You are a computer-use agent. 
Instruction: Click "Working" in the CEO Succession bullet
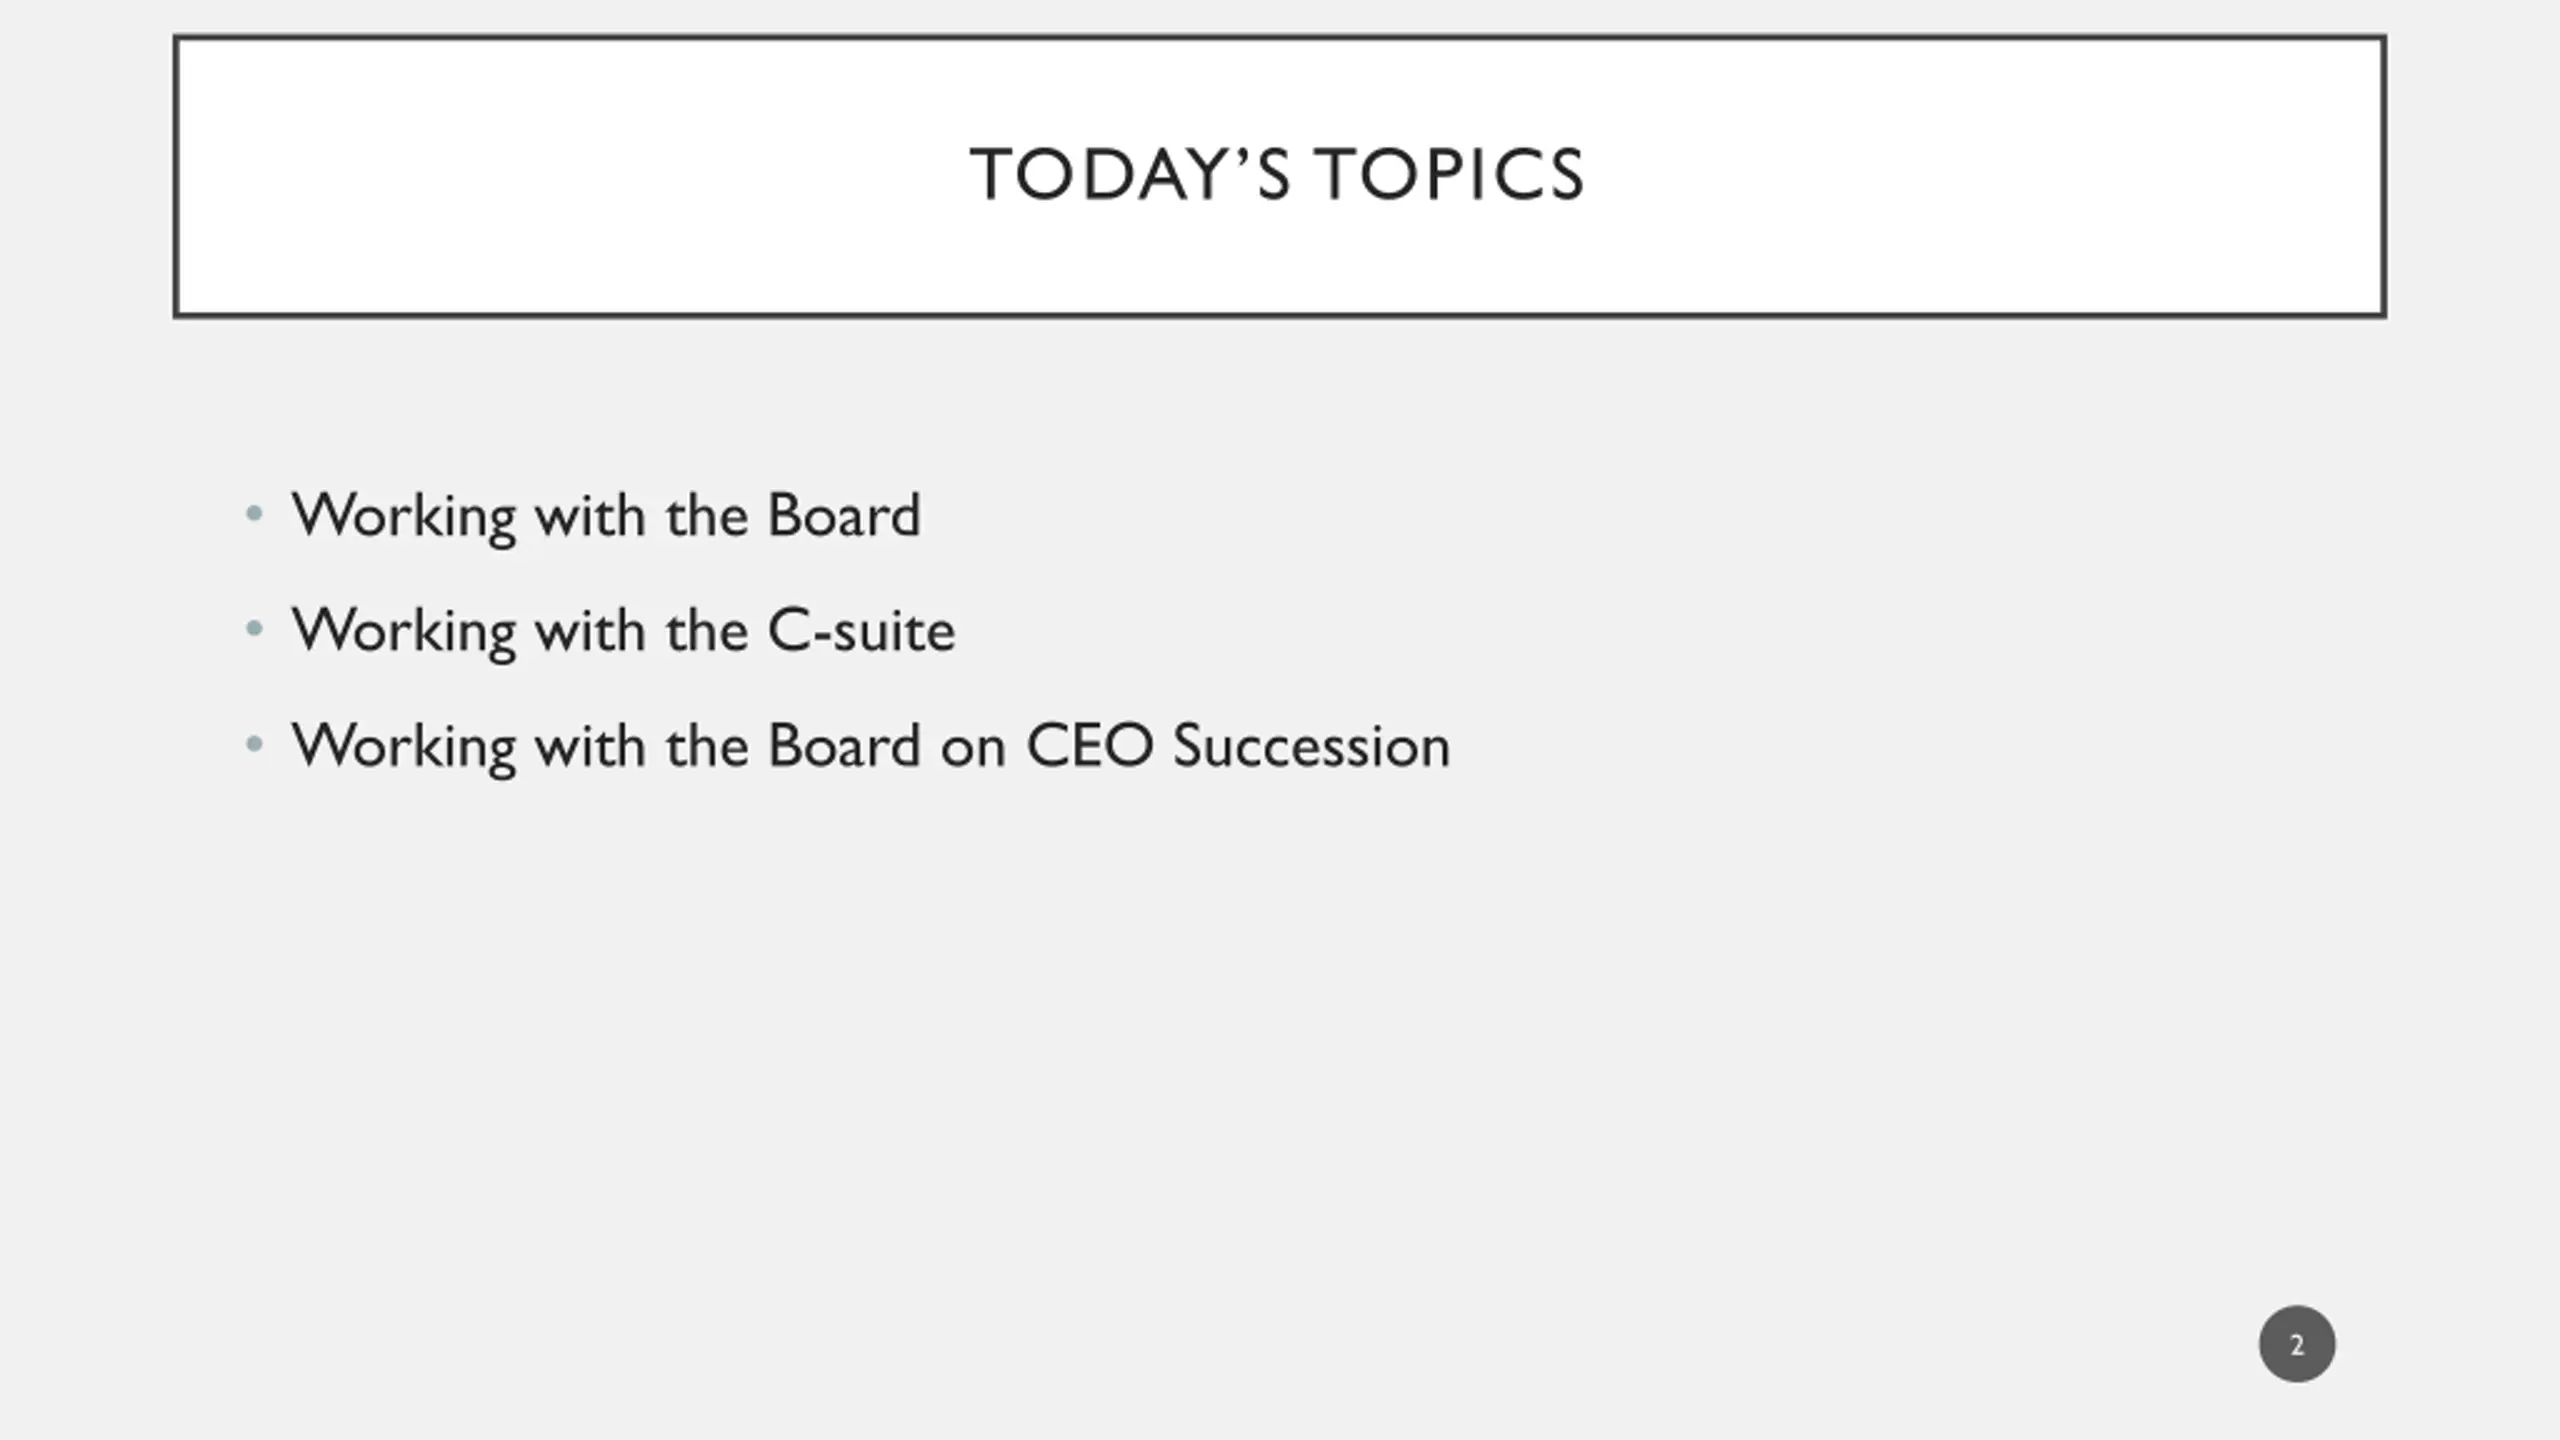[403, 747]
